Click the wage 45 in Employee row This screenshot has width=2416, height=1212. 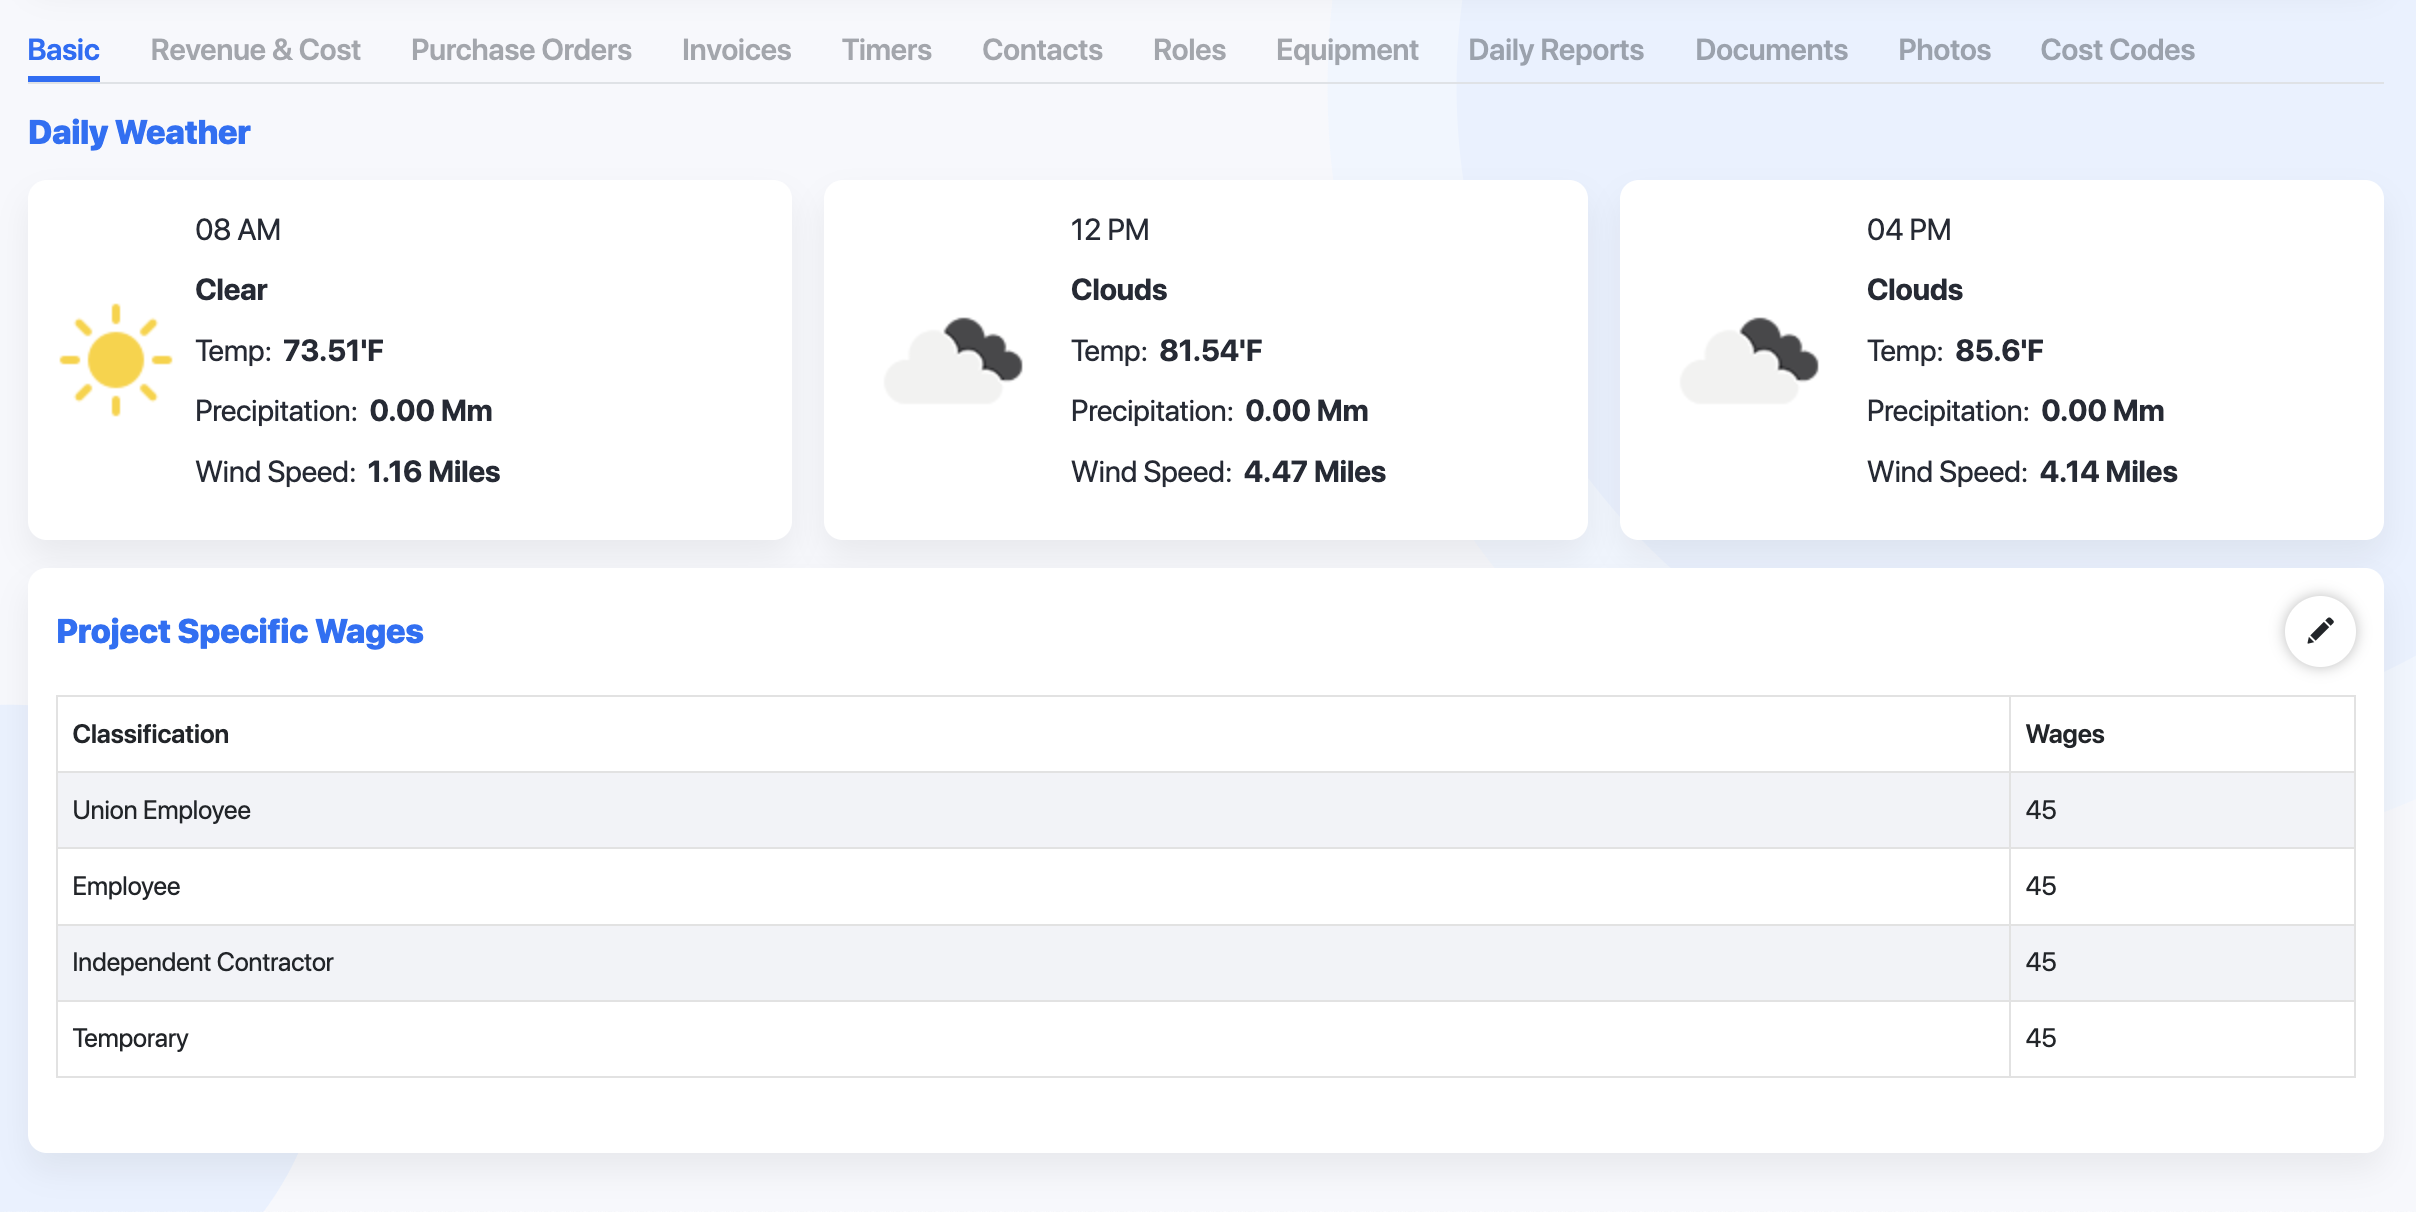pyautogui.click(x=2041, y=886)
